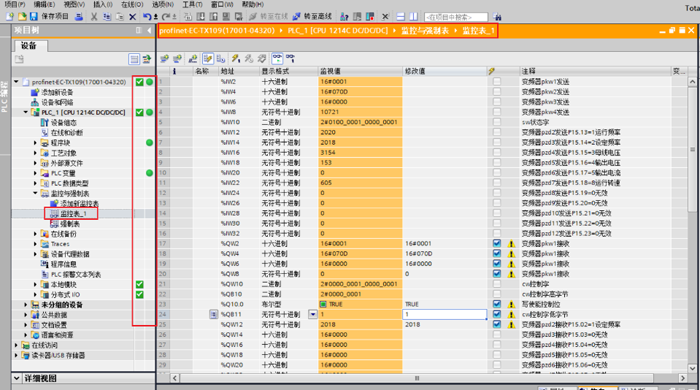
Task: Click the monitor-all glasses icon
Action: (x=277, y=58)
